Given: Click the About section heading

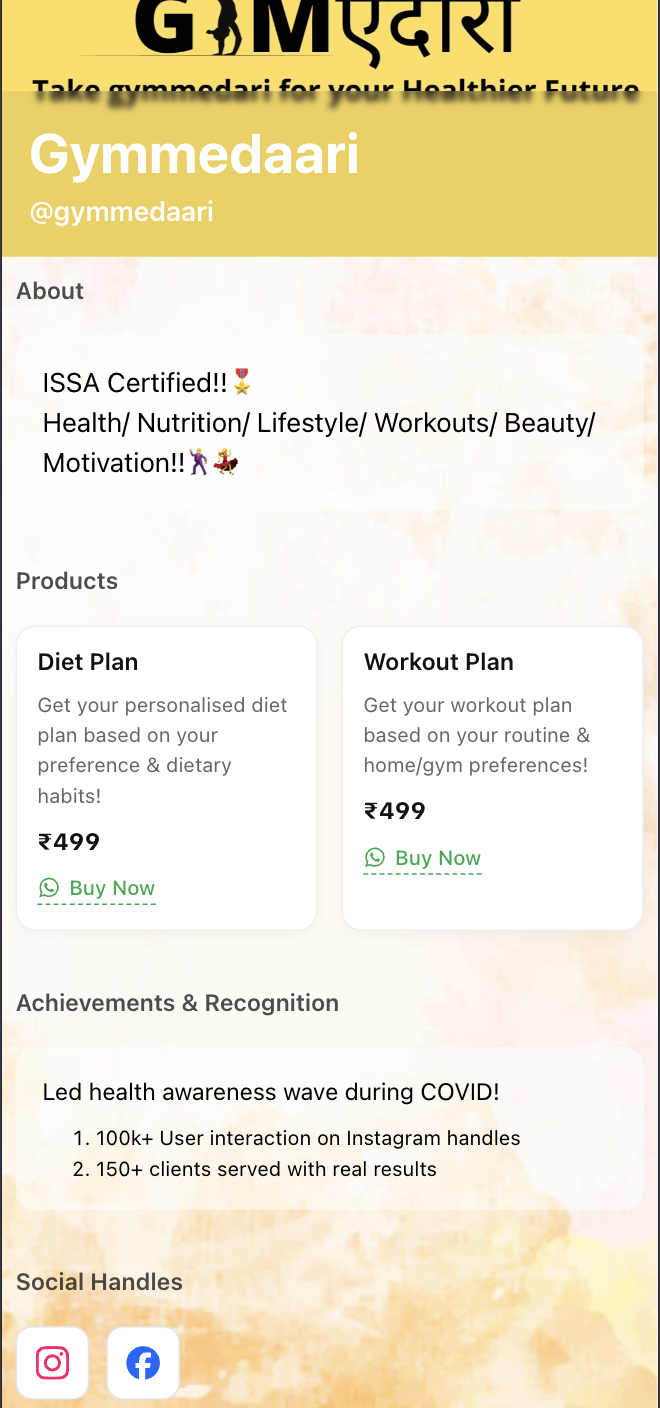Looking at the screenshot, I should [x=49, y=291].
